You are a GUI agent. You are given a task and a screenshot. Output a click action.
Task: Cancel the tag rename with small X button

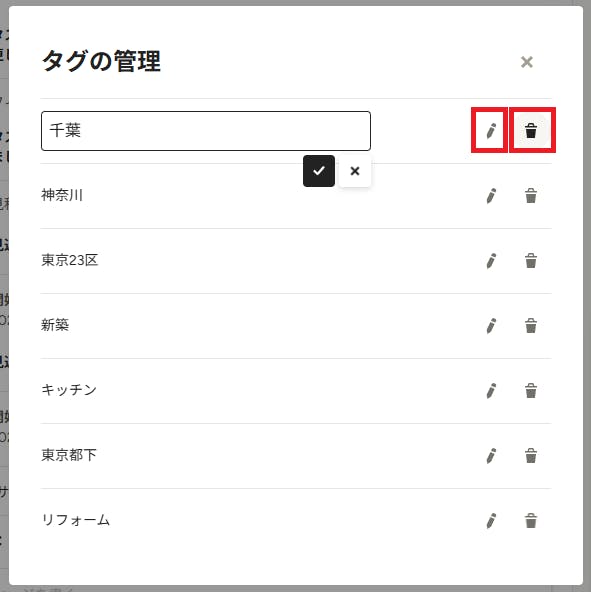click(355, 171)
